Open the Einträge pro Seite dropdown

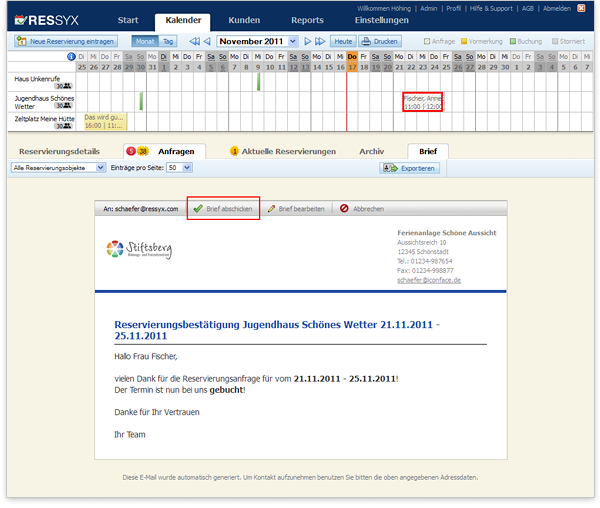(x=178, y=168)
